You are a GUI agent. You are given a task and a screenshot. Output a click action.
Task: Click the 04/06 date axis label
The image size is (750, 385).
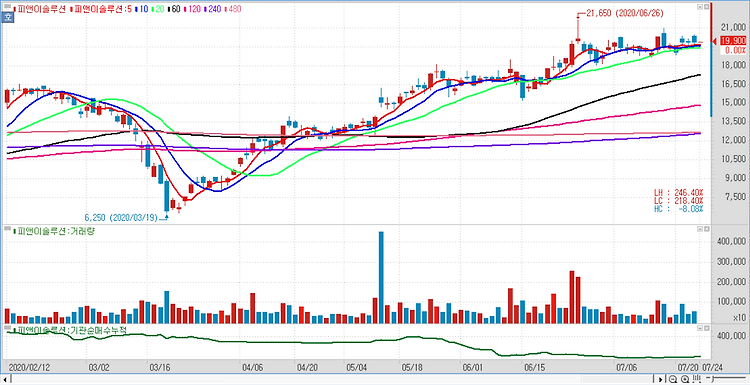252,368
